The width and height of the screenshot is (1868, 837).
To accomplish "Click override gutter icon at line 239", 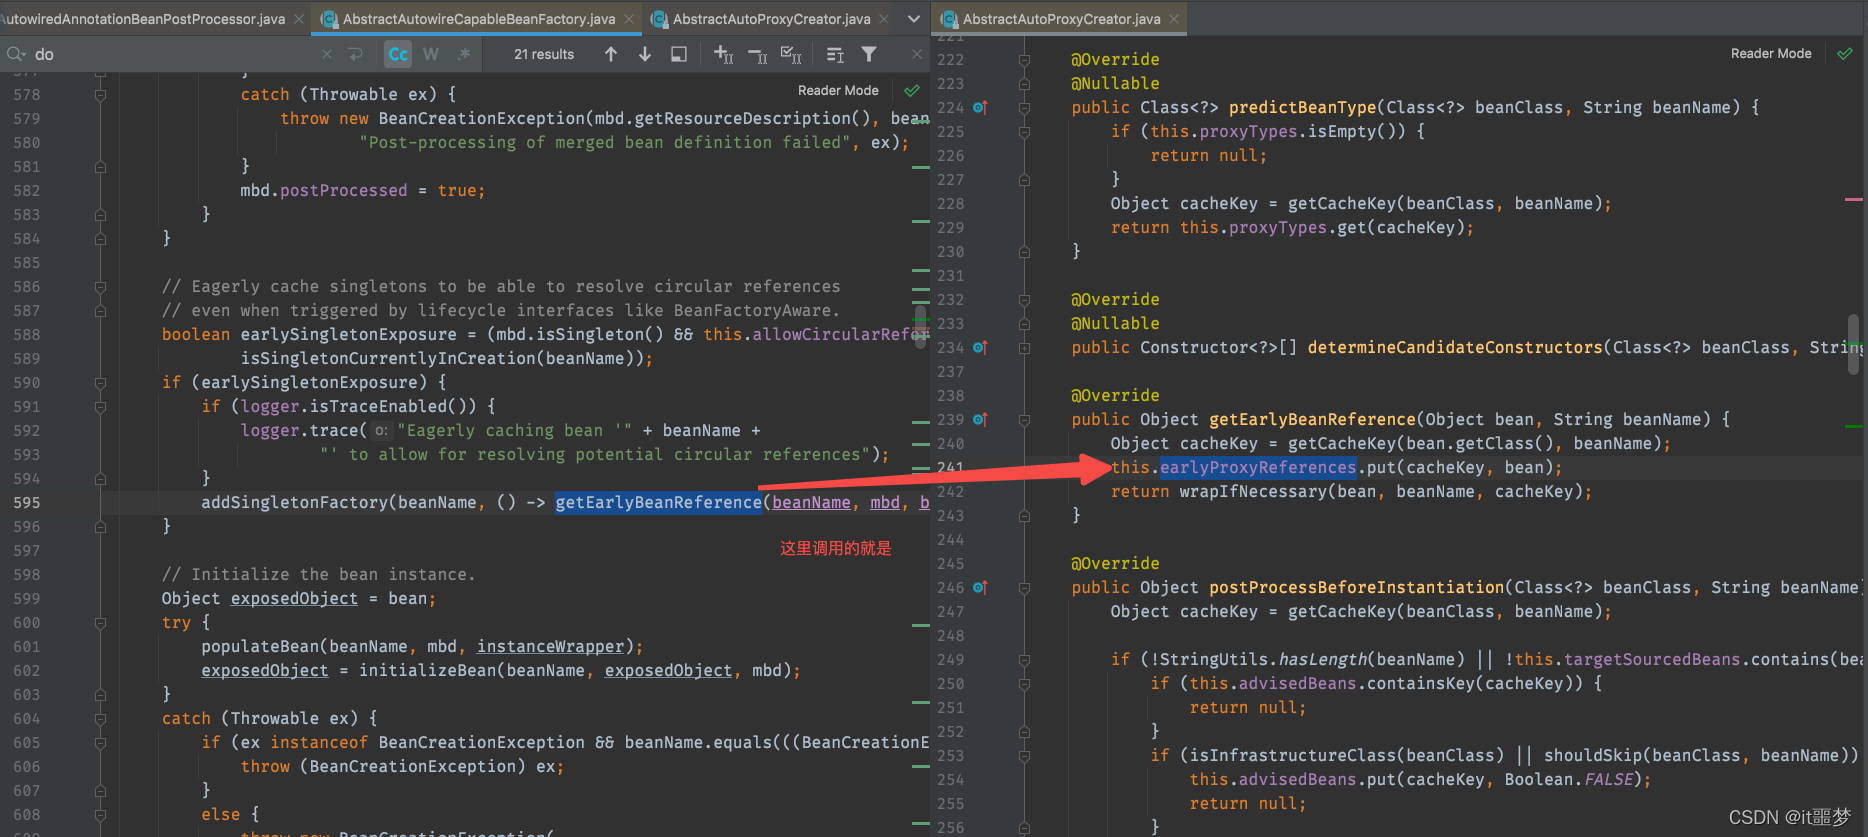I will (980, 419).
